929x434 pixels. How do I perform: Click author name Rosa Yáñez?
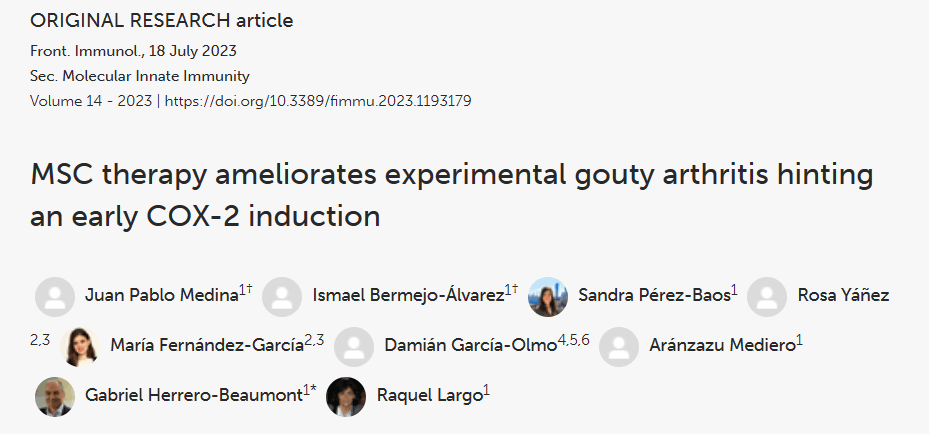[x=843, y=296]
